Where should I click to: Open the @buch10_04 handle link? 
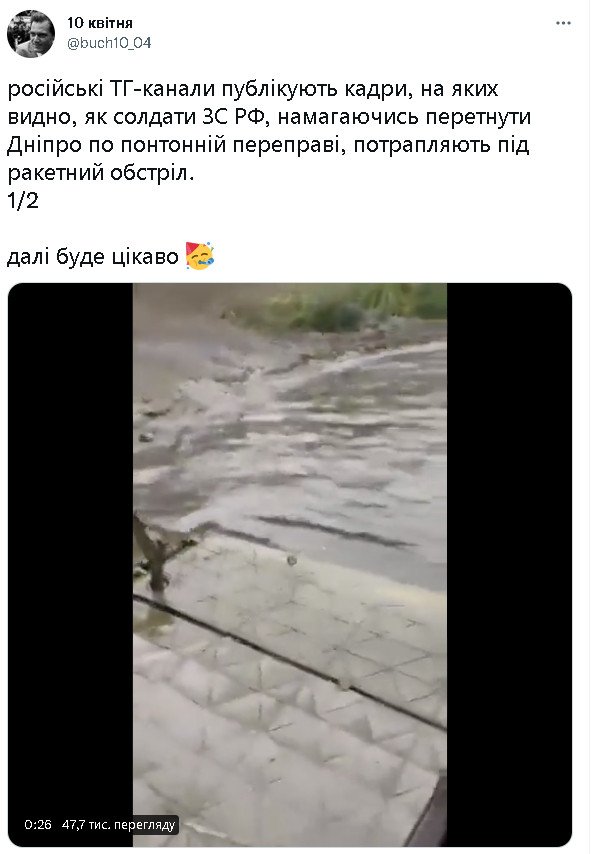(x=109, y=43)
